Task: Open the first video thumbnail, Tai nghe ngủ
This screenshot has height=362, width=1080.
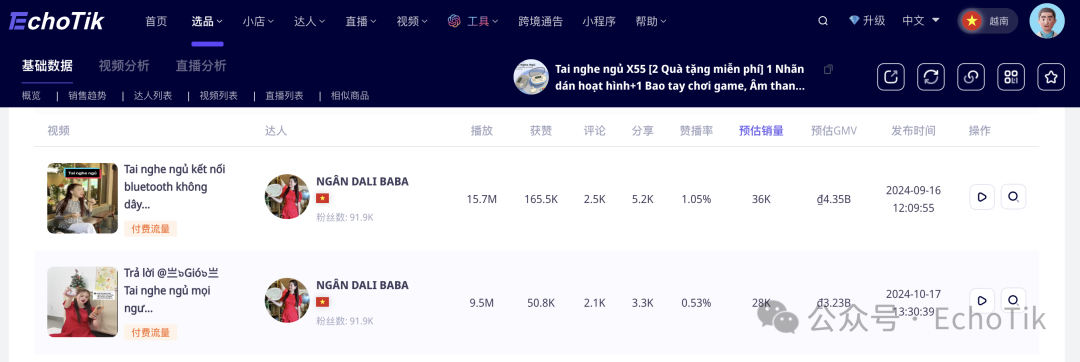Action: pos(83,198)
